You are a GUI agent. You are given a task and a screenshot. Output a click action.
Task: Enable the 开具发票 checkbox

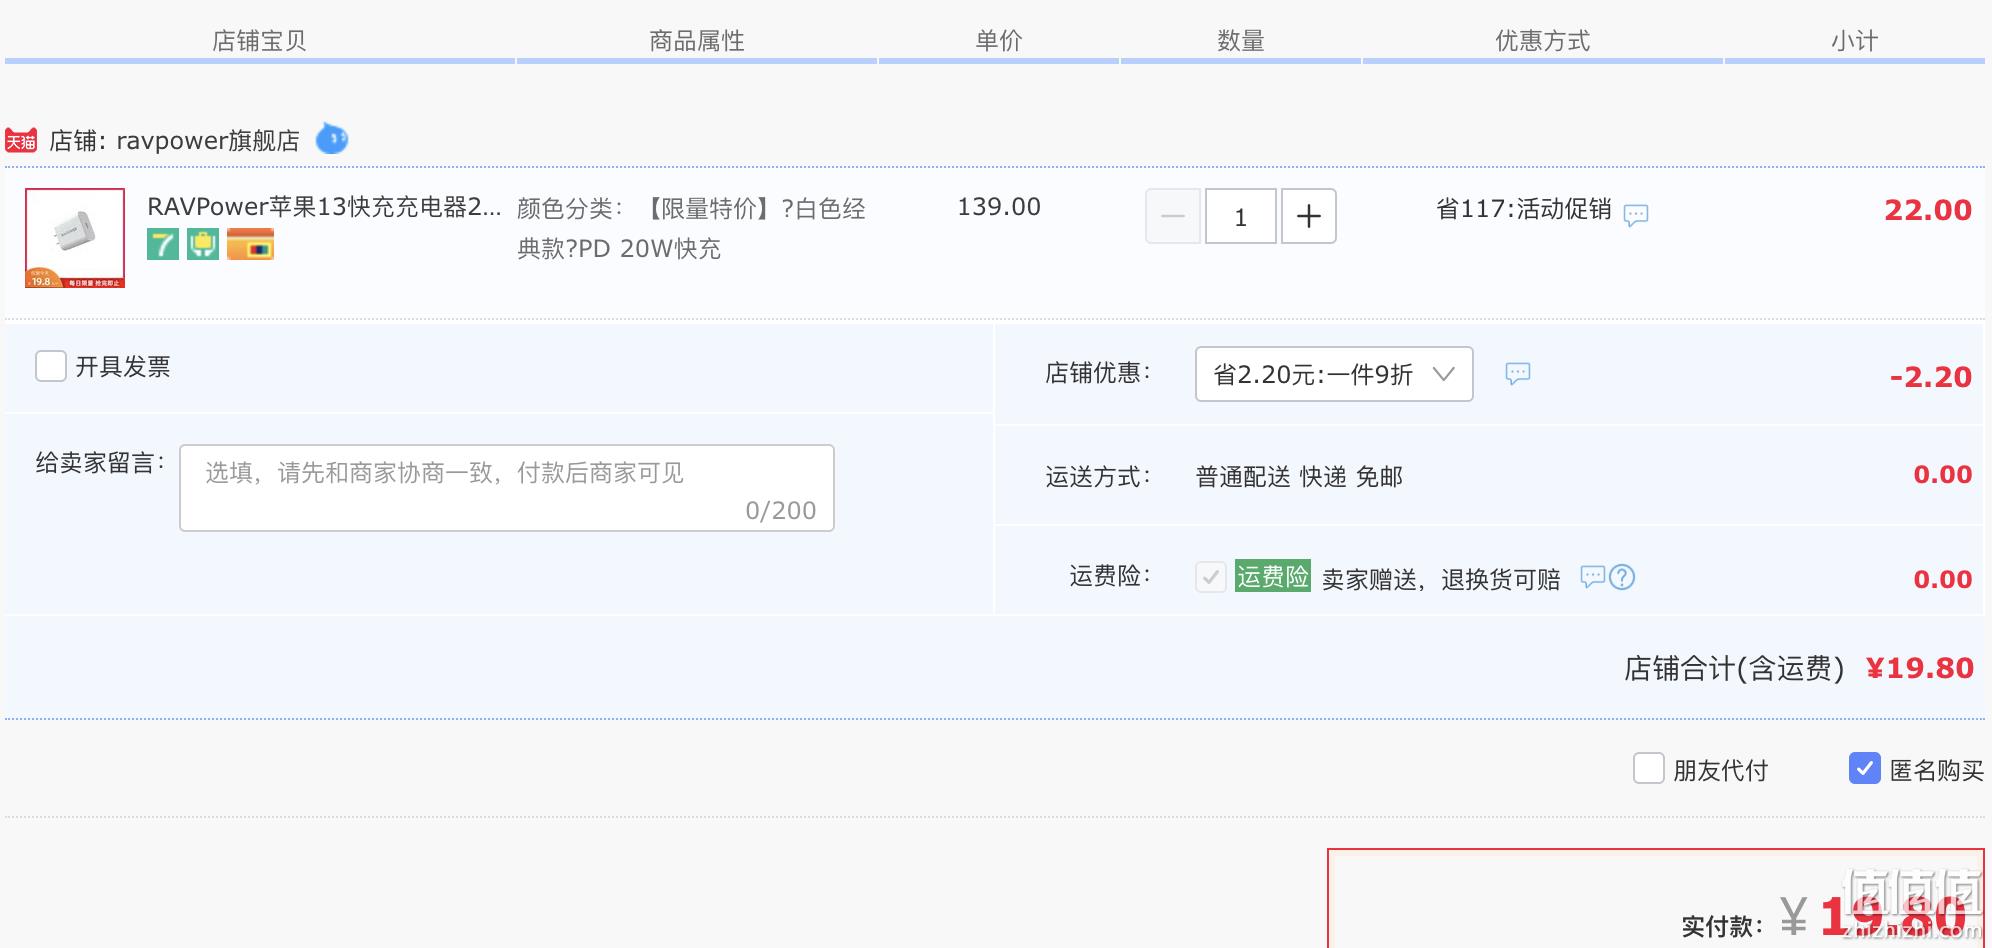pyautogui.click(x=51, y=366)
